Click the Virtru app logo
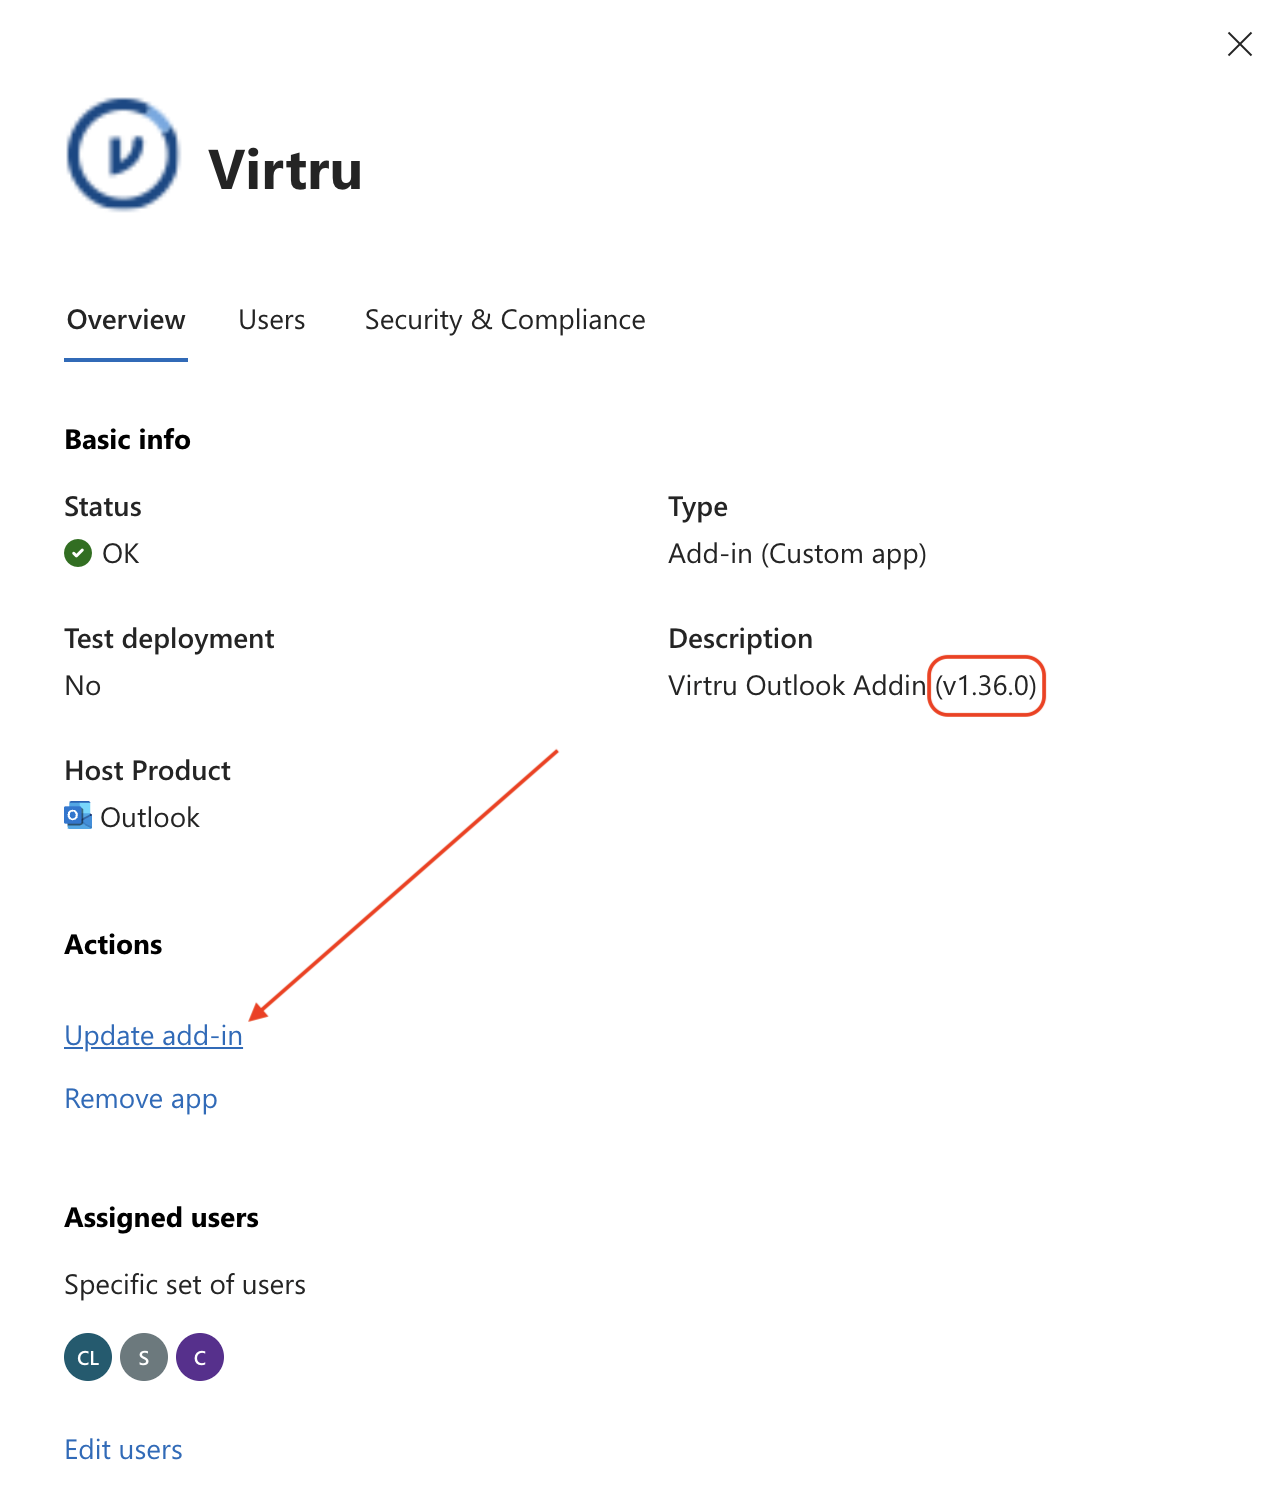Viewport: 1280px width, 1486px height. 122,154
